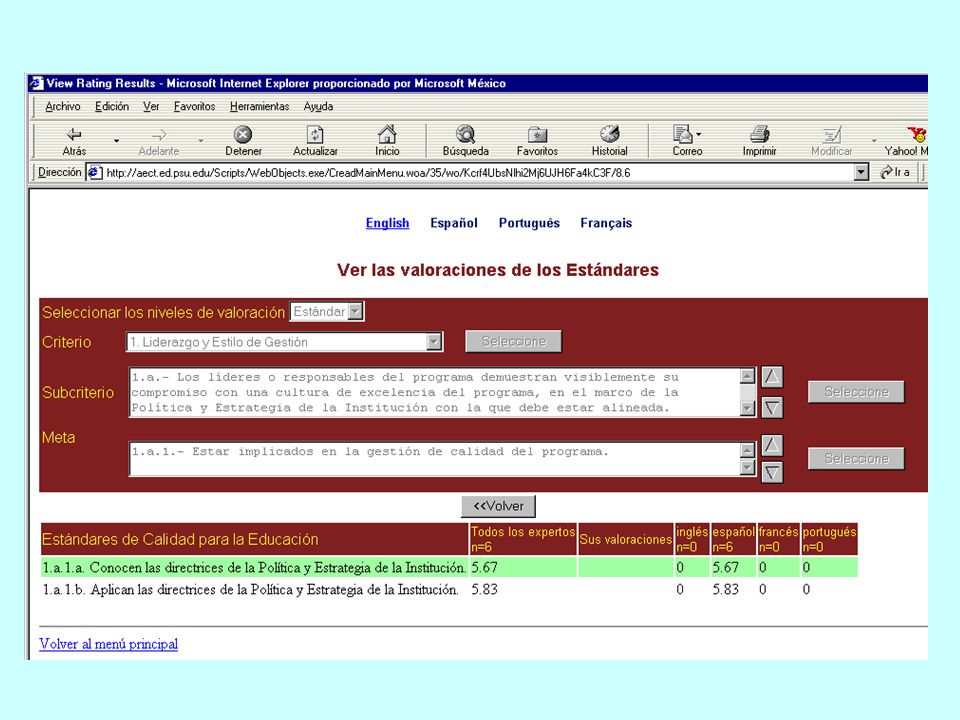
Task: Click the up triangle beside Meta box
Action: [772, 445]
